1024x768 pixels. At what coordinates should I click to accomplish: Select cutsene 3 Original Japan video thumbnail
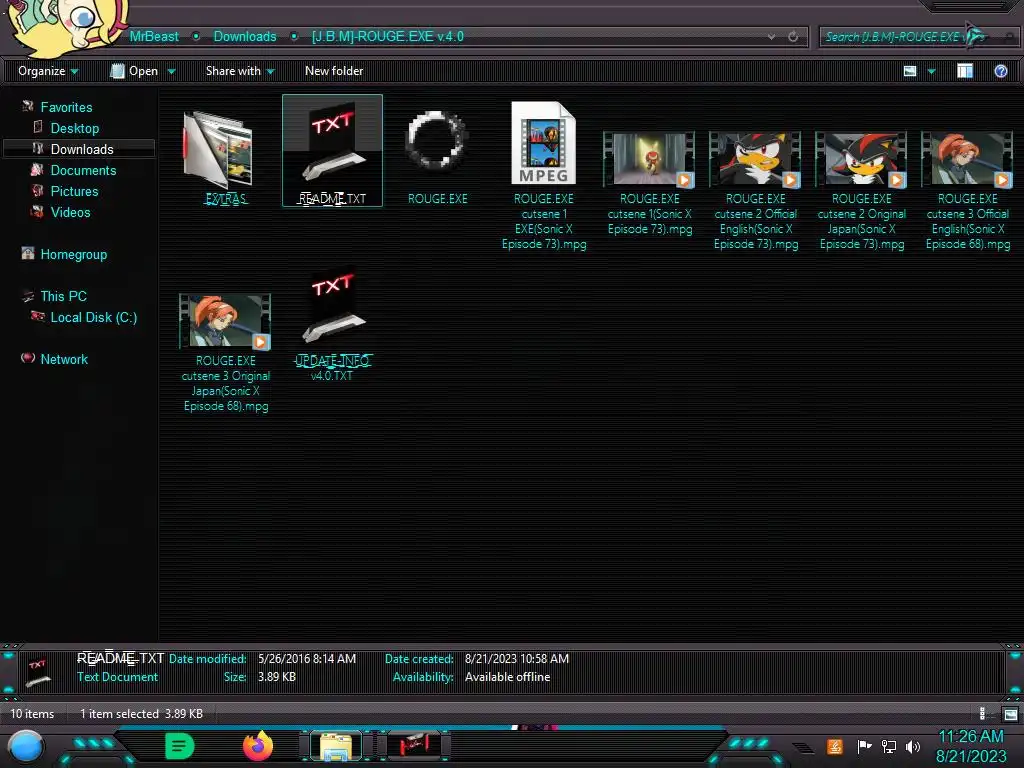tap(225, 321)
